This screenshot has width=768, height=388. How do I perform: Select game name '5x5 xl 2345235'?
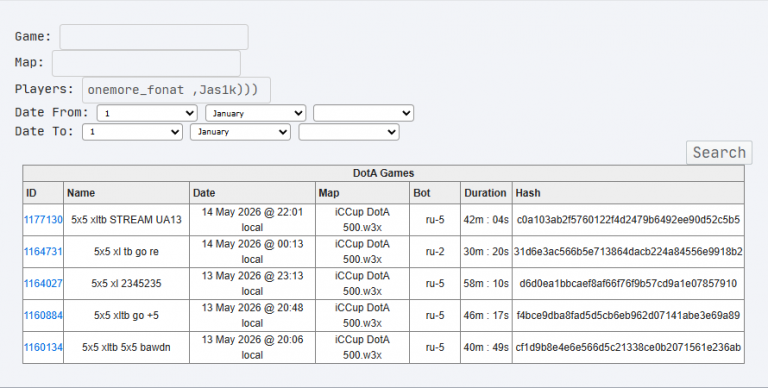(x=126, y=283)
